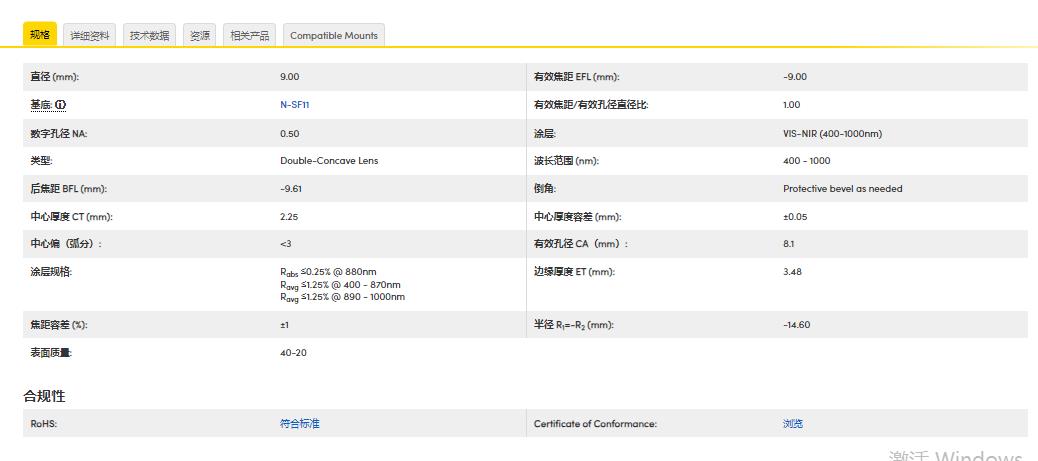Click the 基底 label

(42, 105)
